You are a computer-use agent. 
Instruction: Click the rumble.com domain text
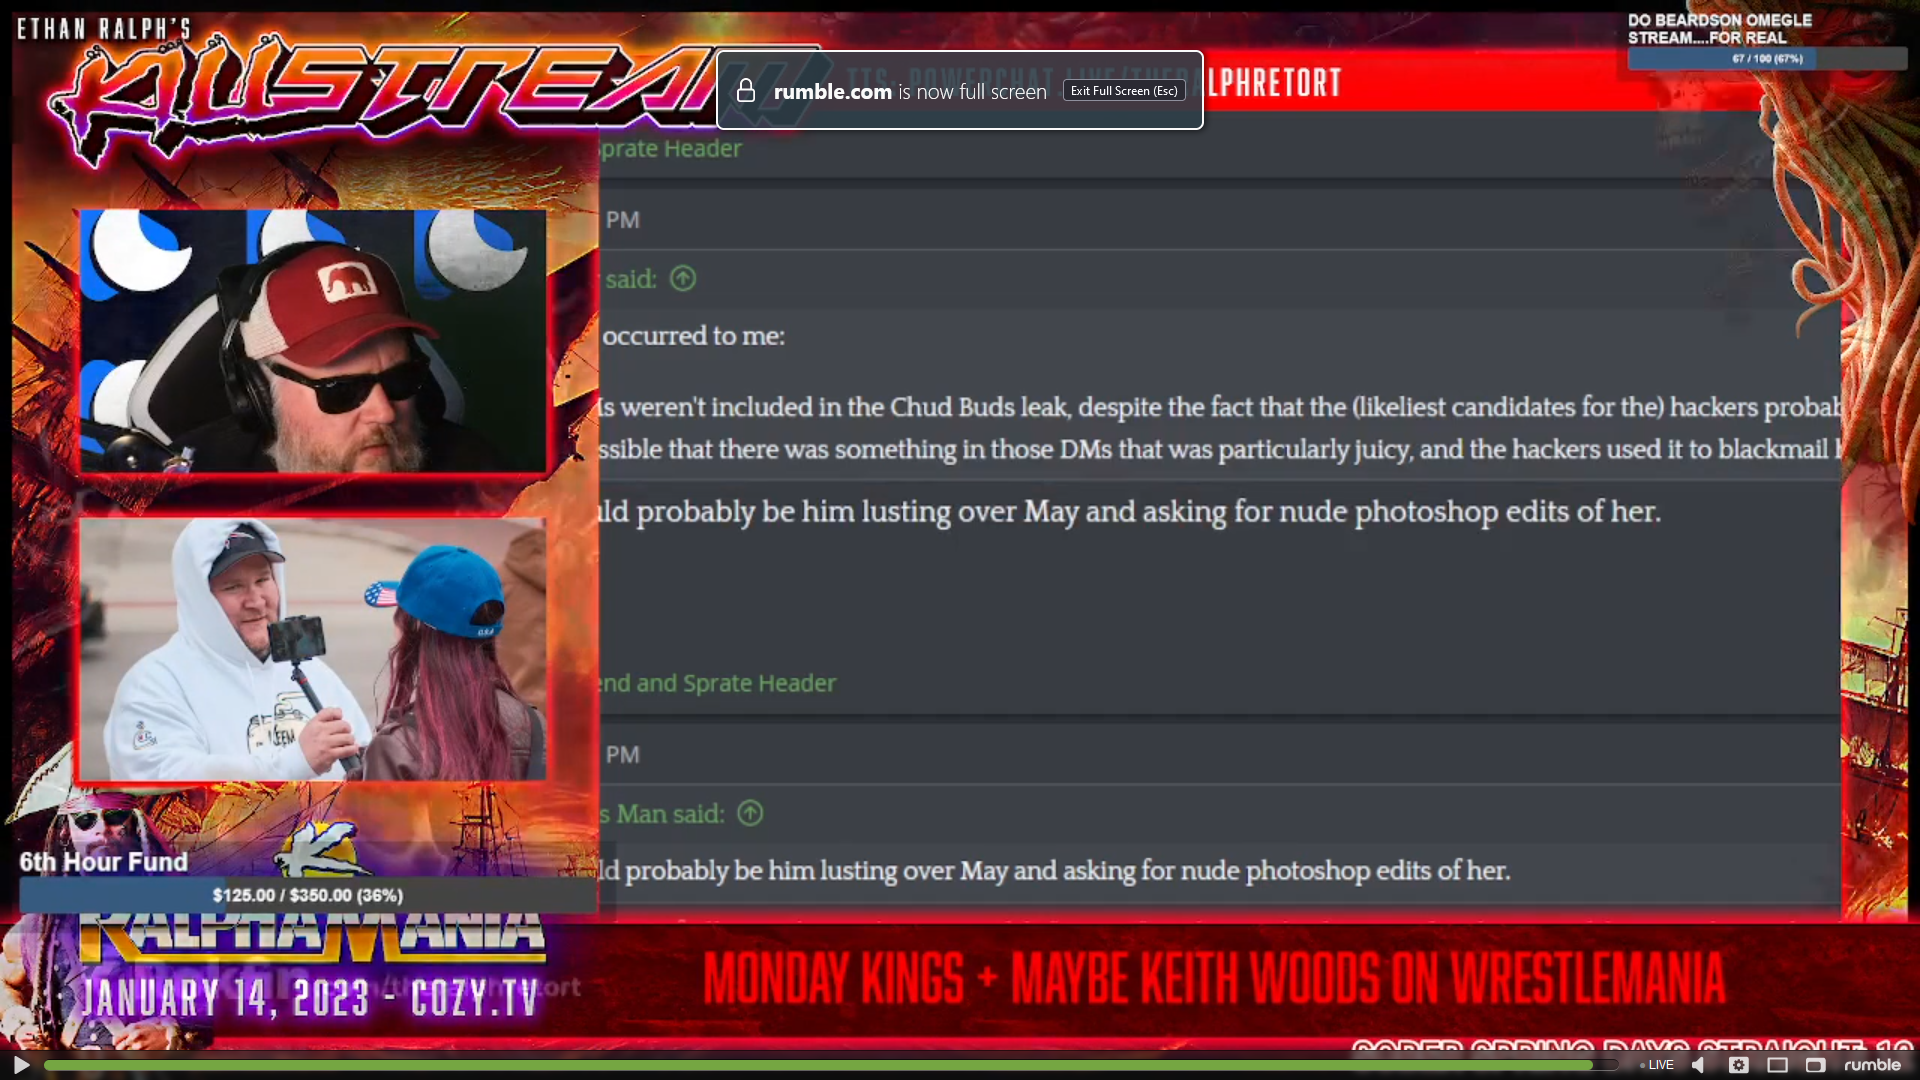[832, 92]
